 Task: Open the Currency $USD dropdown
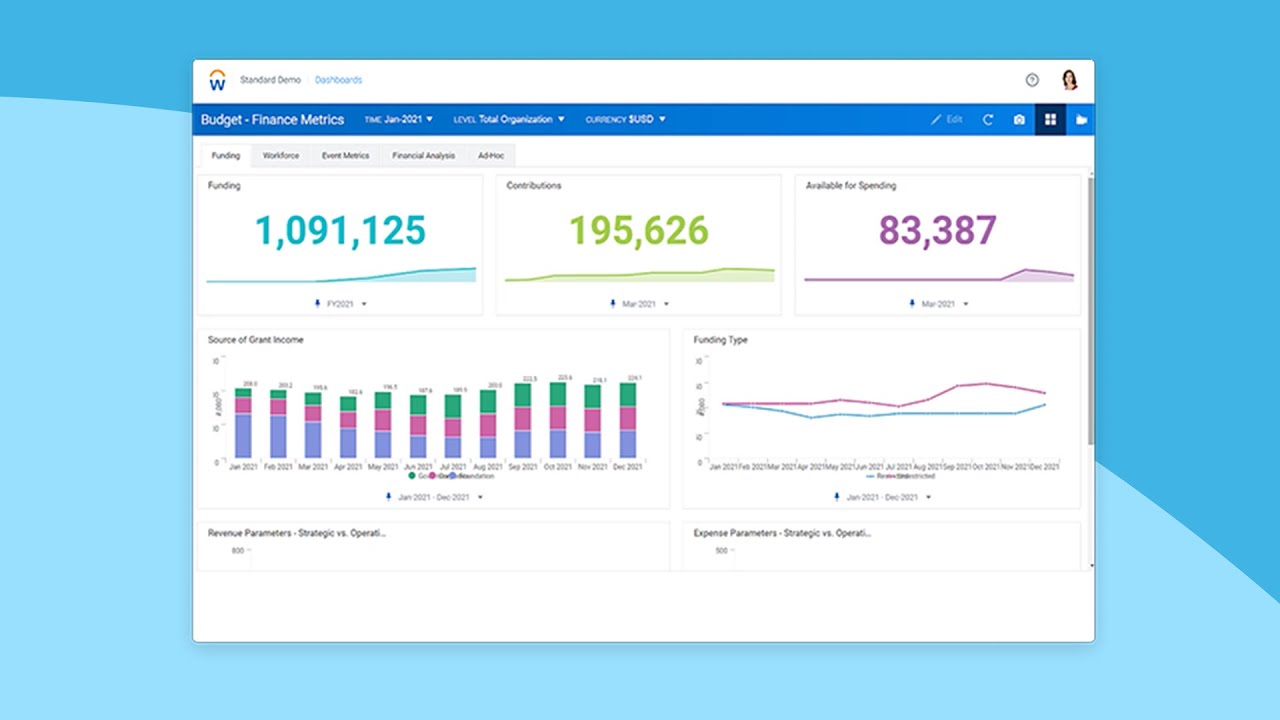click(625, 119)
